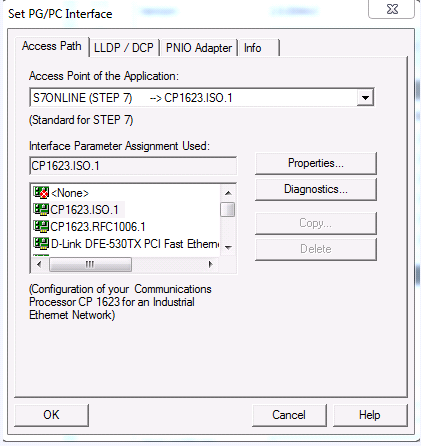Image resolution: width=421 pixels, height=446 pixels.
Task: Switch to the LLDP / DCP tab
Action: (x=124, y=48)
